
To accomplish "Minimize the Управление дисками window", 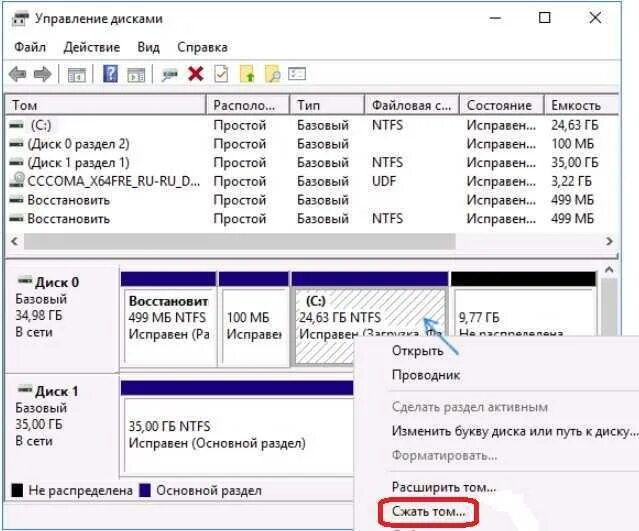I will click(495, 18).
